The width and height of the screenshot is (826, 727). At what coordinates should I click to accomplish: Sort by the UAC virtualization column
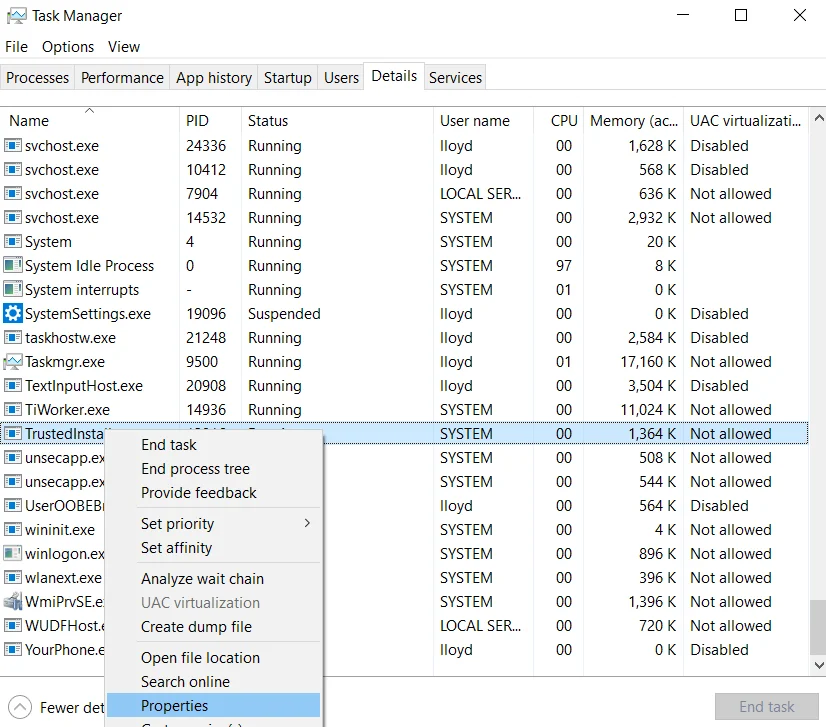(745, 121)
